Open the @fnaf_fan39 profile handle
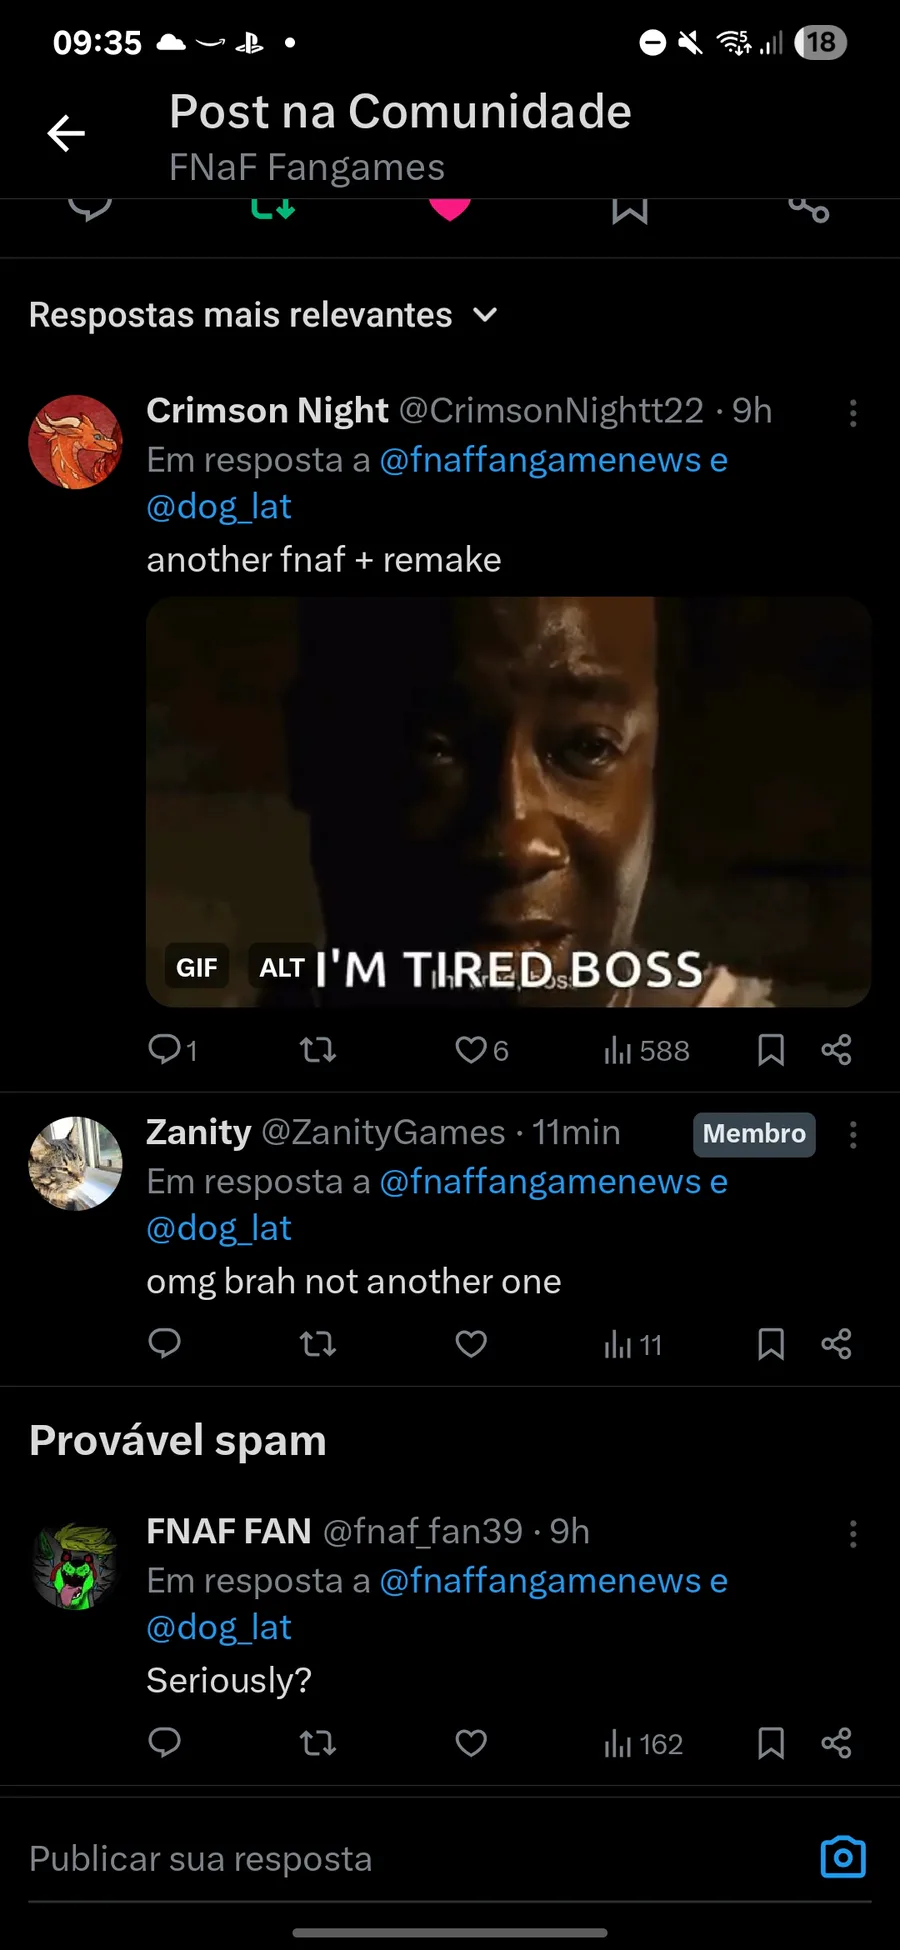The height and width of the screenshot is (1950, 900). pos(423,1531)
